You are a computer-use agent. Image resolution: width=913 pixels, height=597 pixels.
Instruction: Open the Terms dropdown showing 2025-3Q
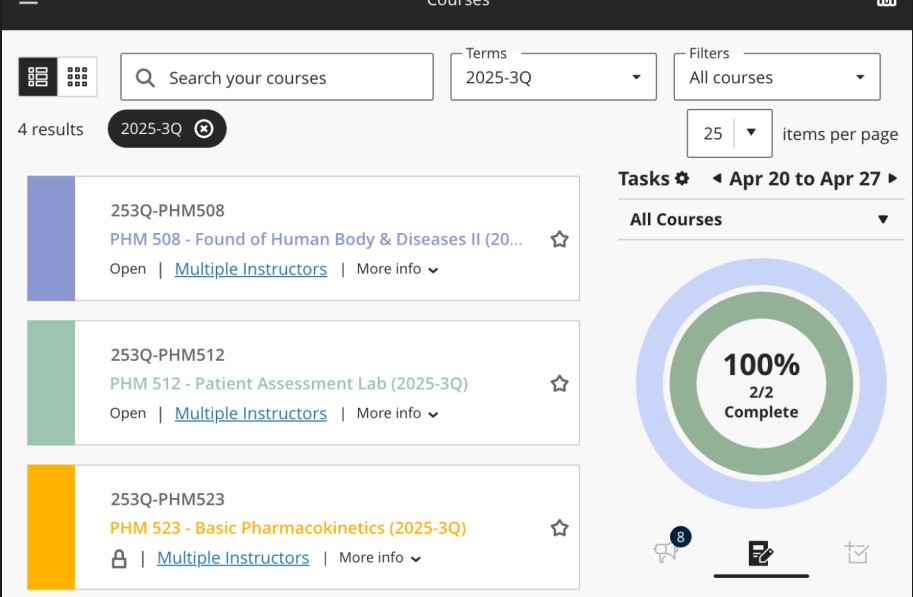(554, 77)
